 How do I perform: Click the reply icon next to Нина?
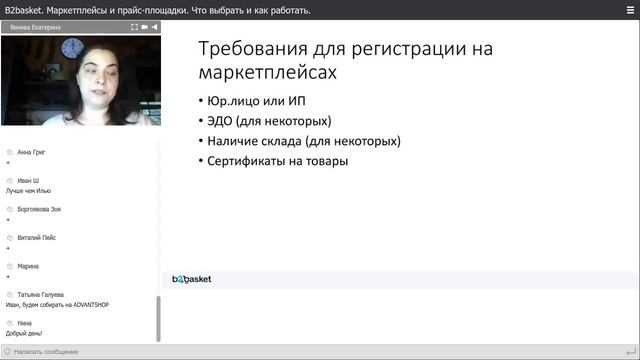10,323
